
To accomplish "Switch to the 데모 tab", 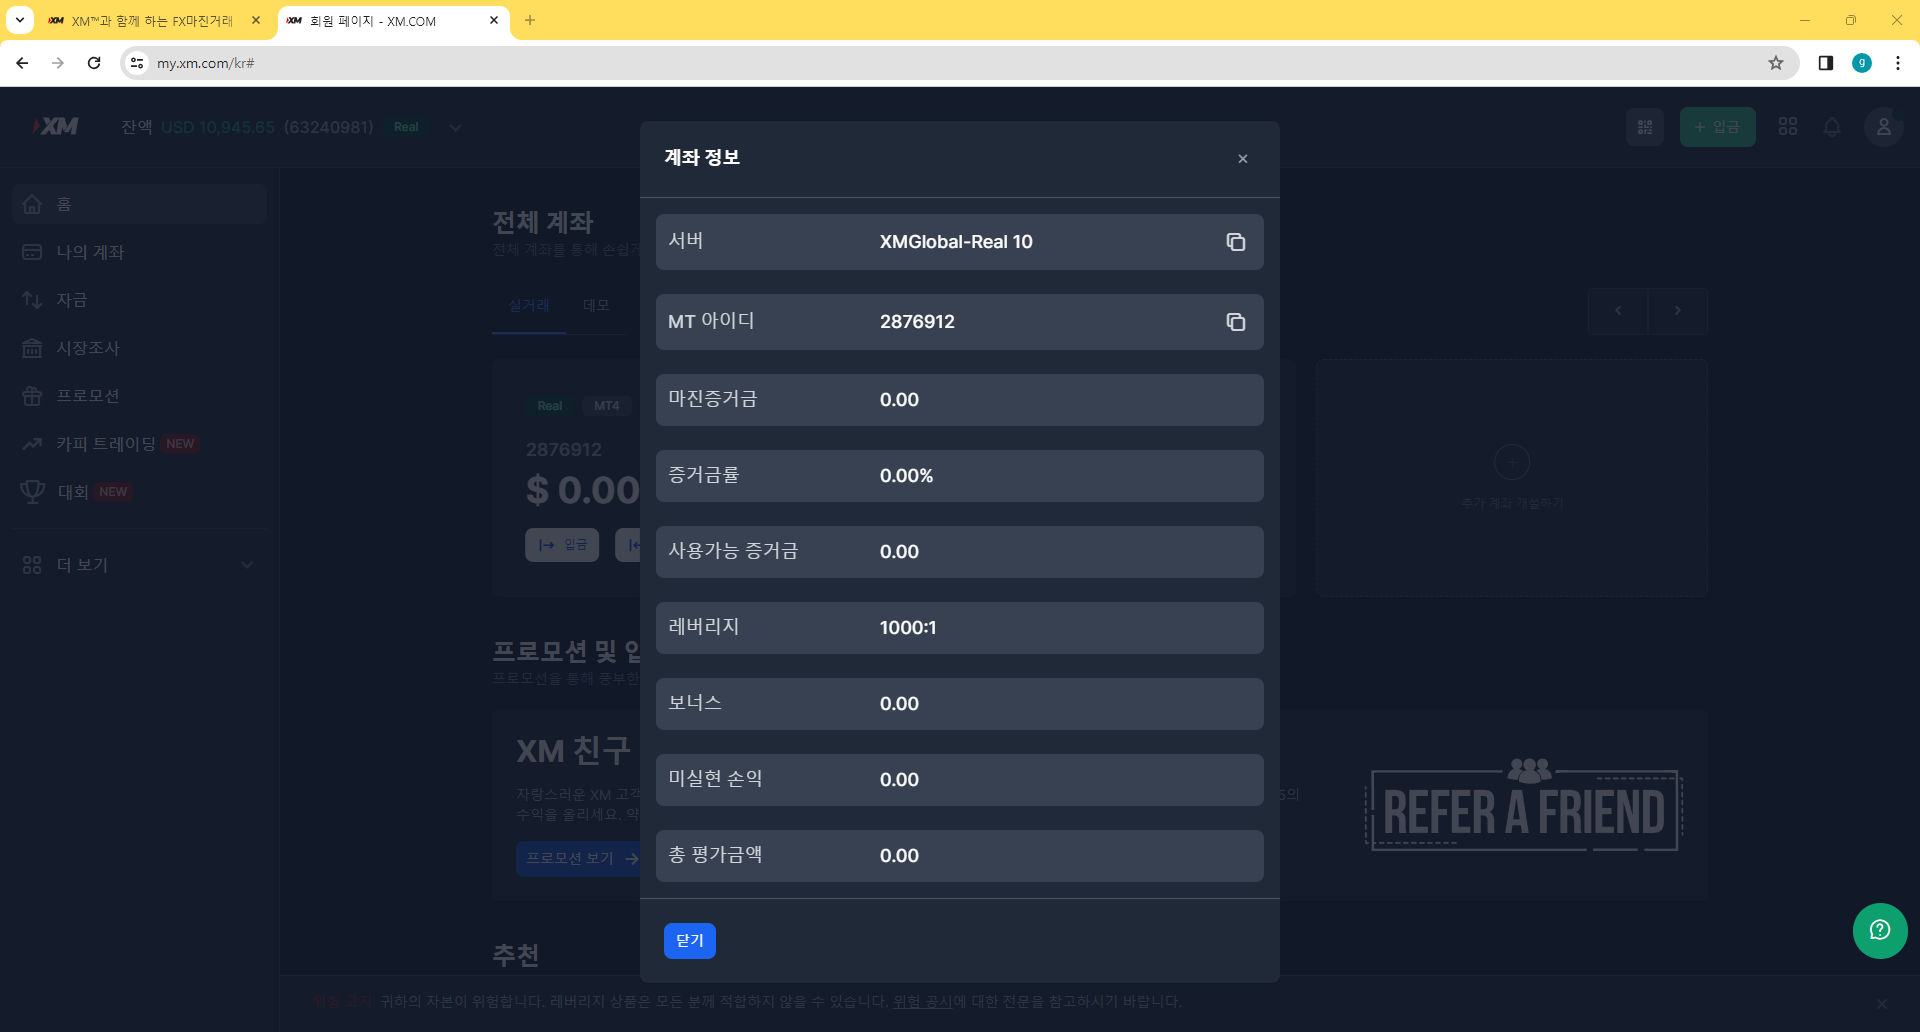I will click(596, 305).
